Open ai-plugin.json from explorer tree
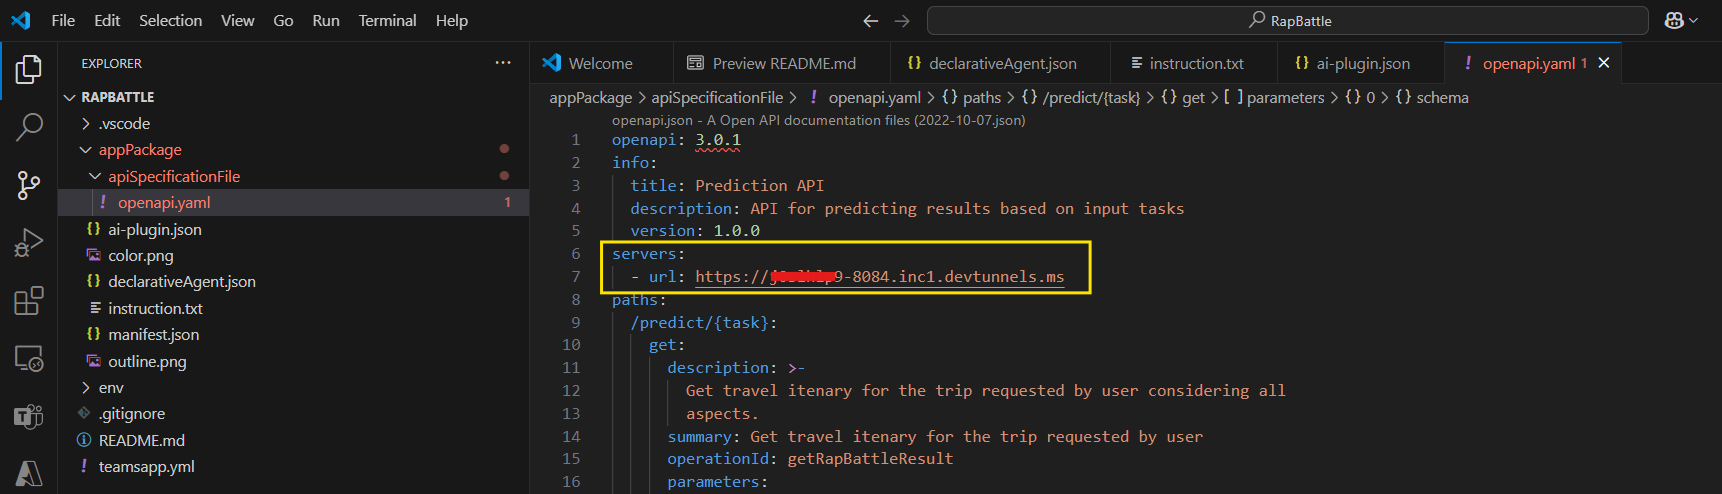 pyautogui.click(x=293, y=229)
